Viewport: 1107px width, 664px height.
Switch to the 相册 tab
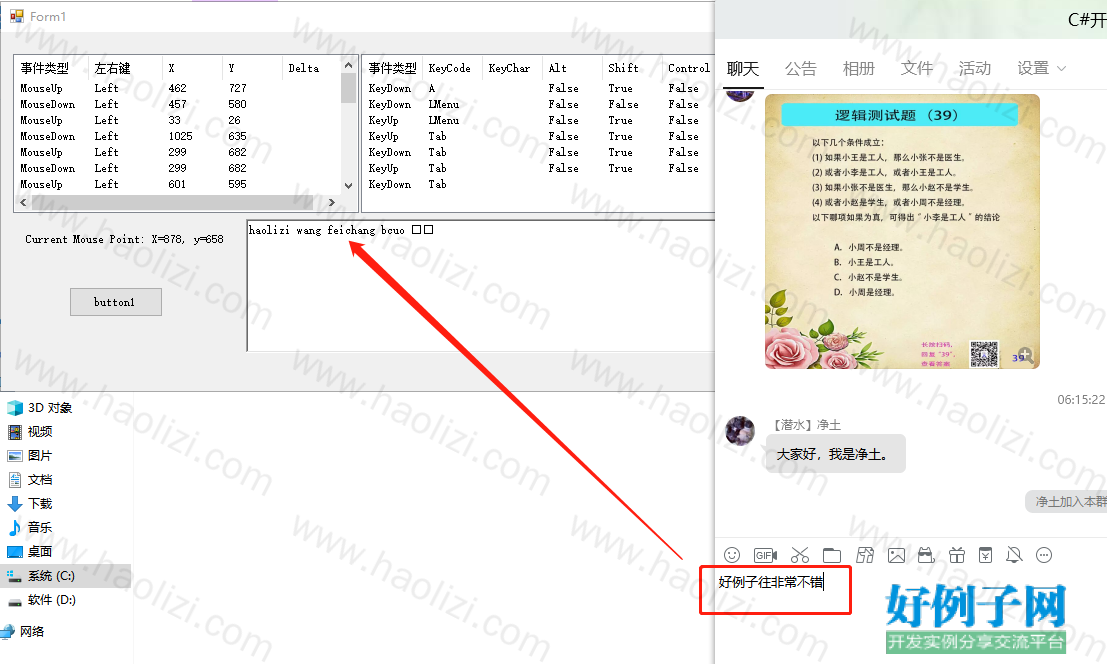(x=858, y=68)
